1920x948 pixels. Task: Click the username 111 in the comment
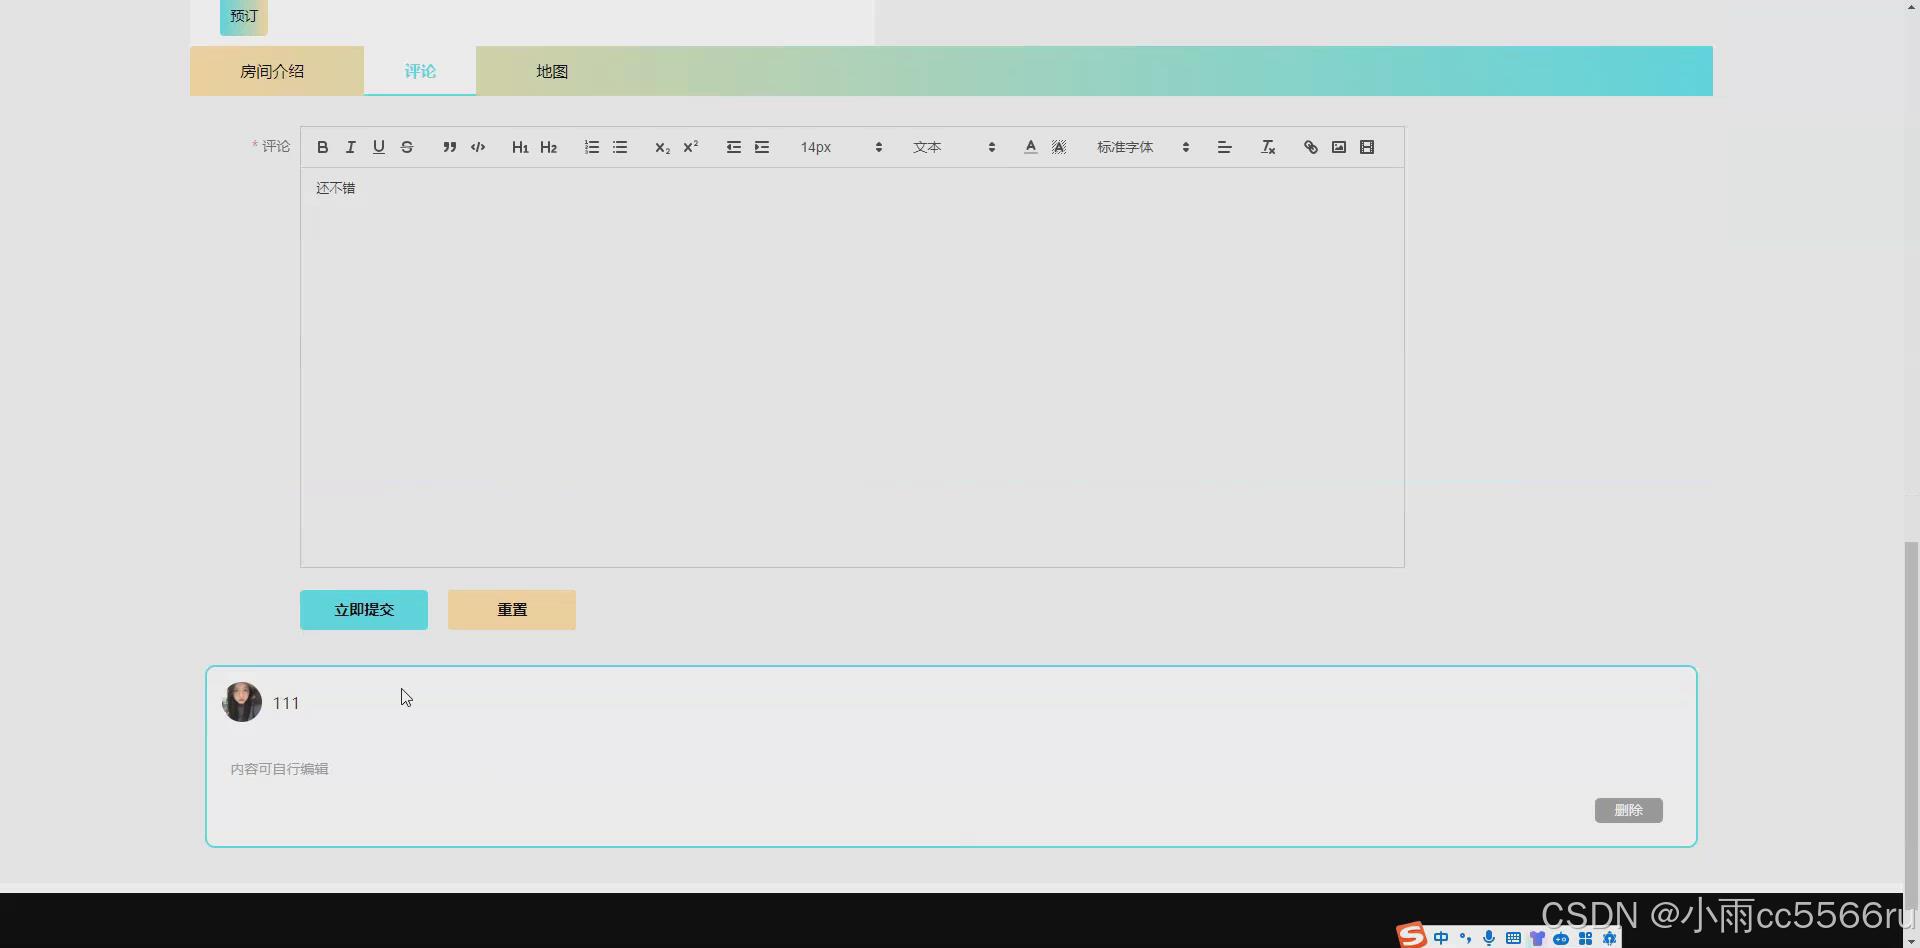coord(286,703)
